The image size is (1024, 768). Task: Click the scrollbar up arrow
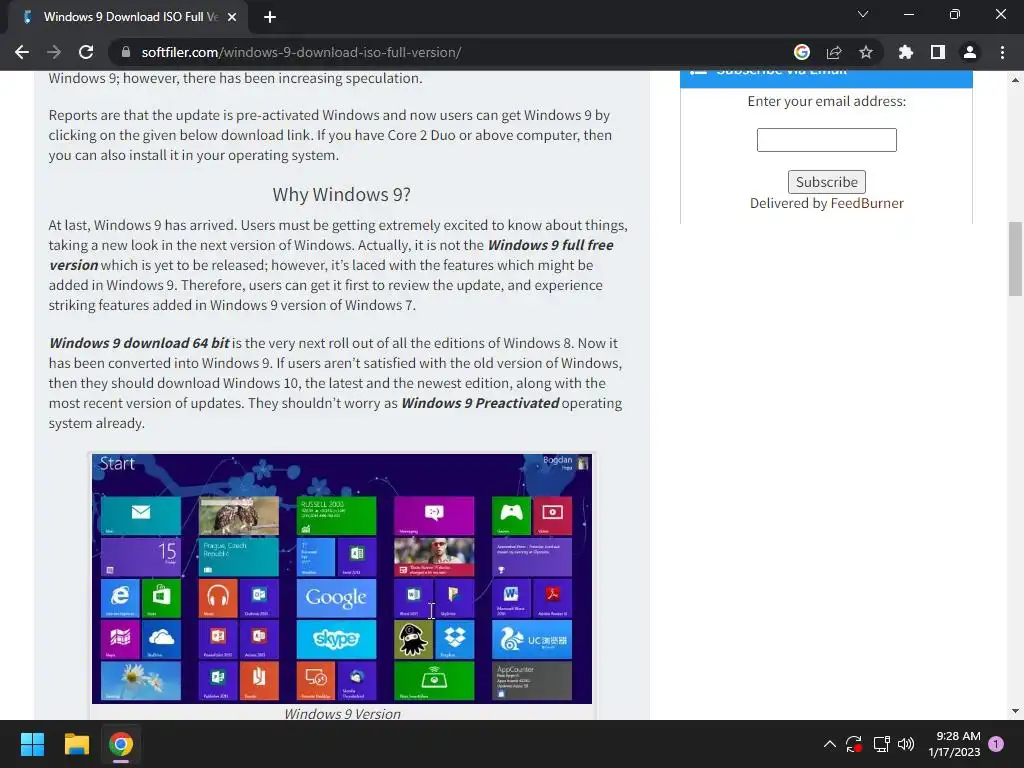point(1015,80)
